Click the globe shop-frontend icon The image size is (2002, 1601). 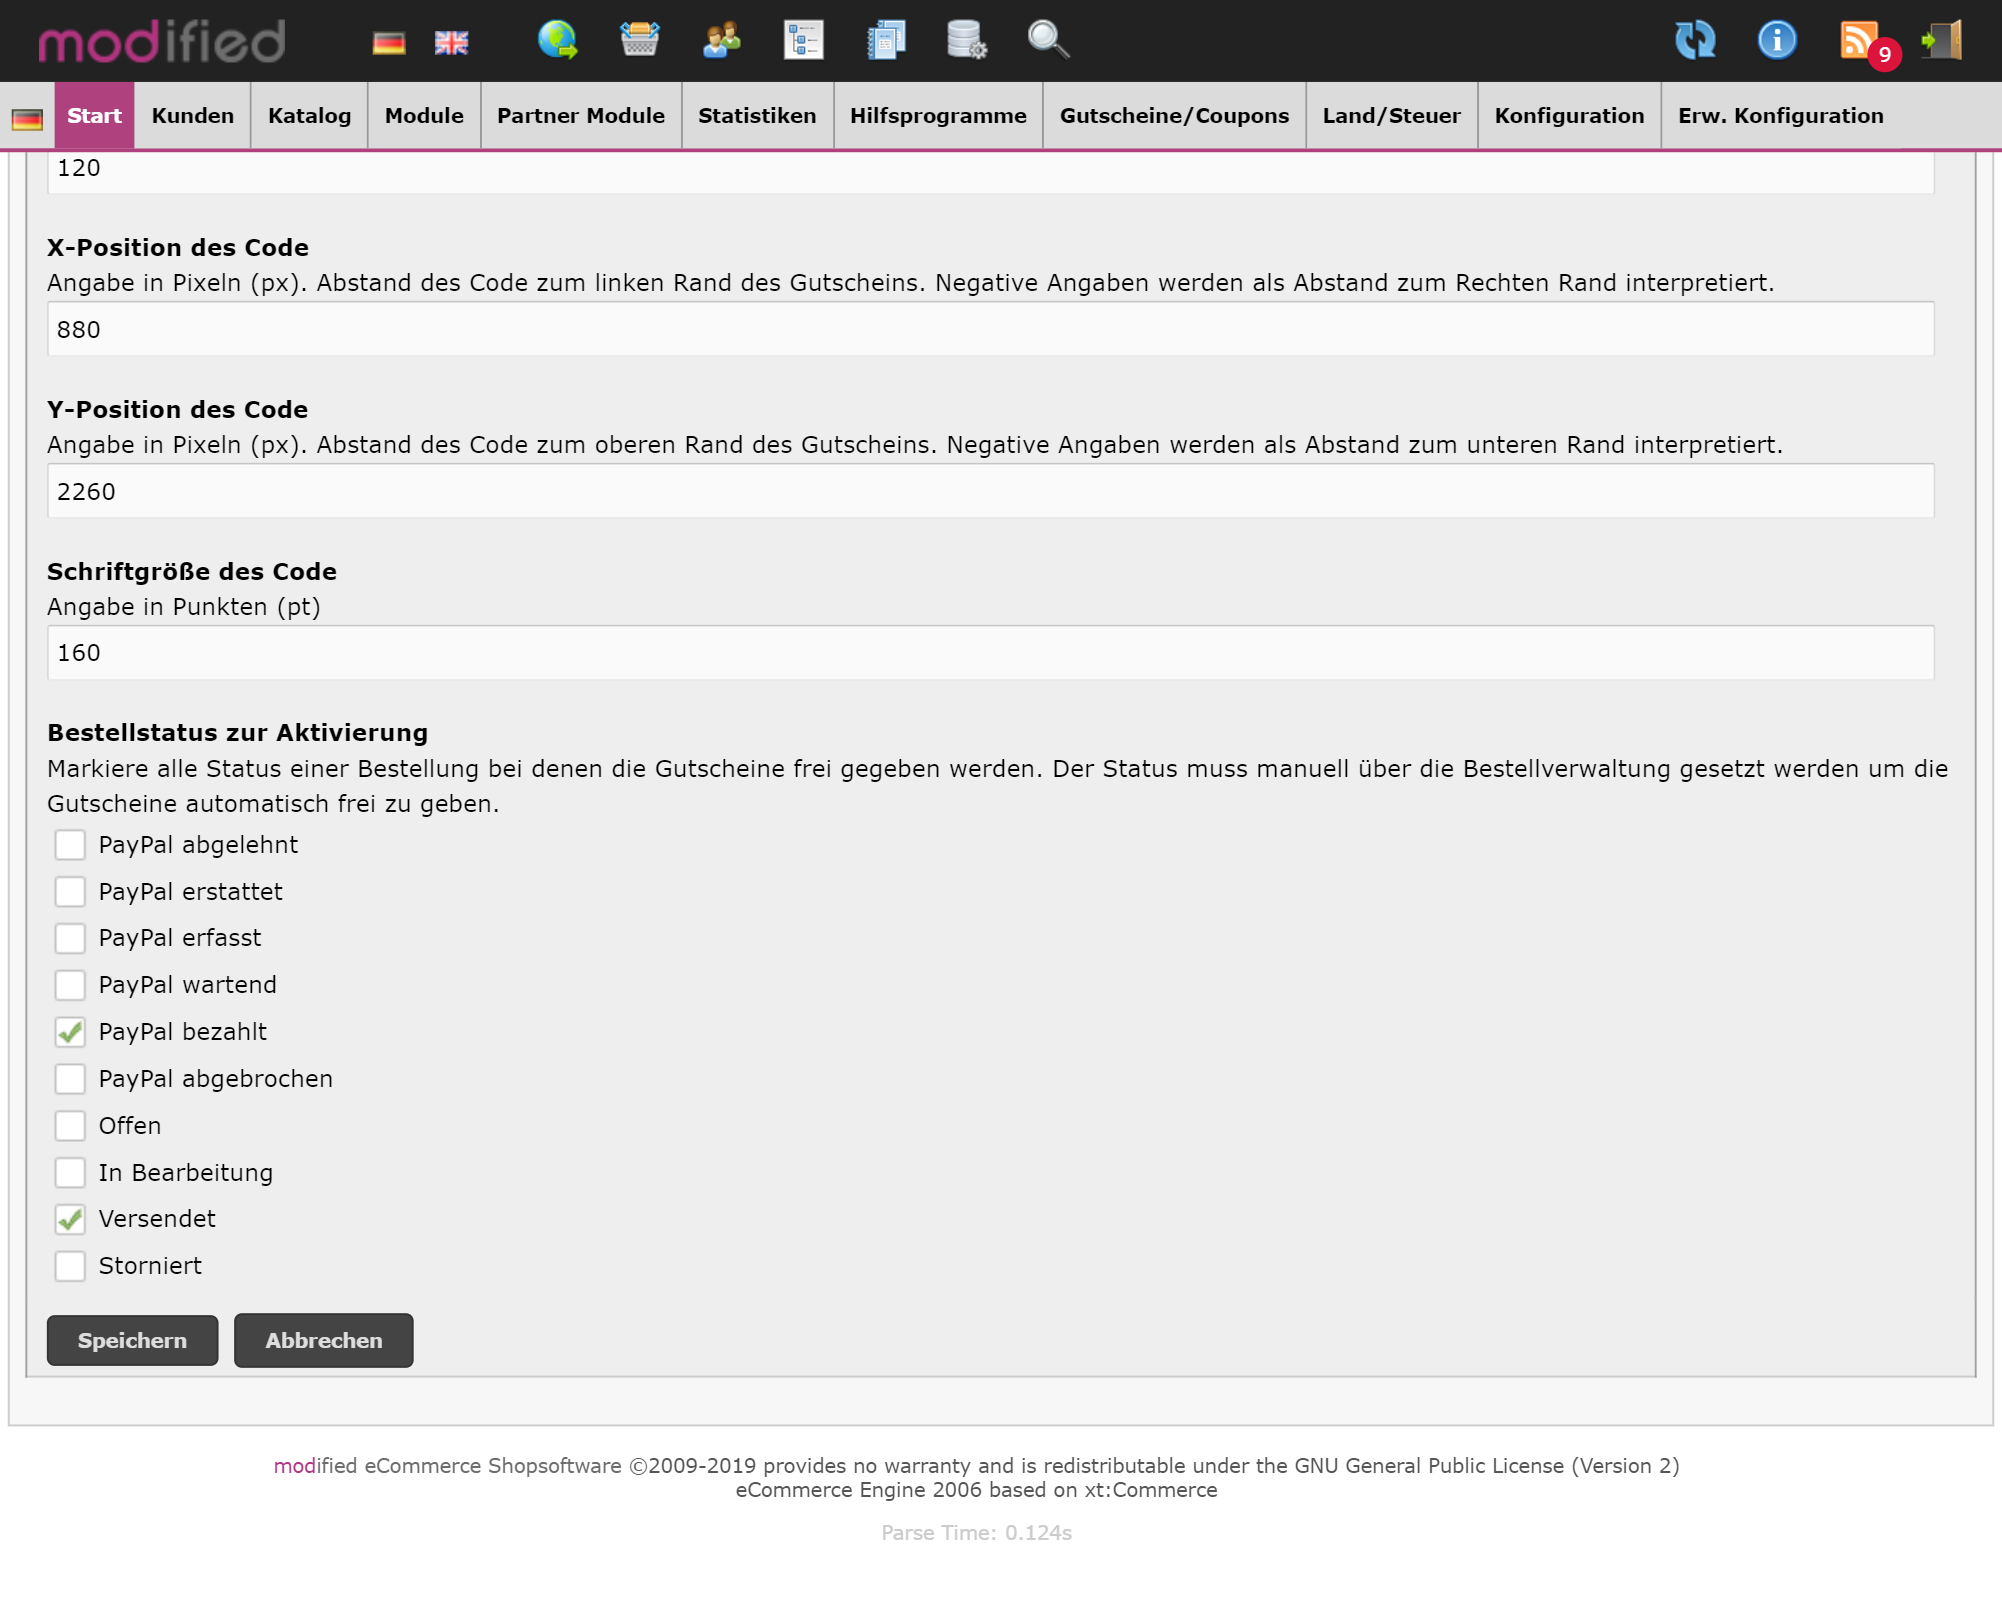[557, 40]
